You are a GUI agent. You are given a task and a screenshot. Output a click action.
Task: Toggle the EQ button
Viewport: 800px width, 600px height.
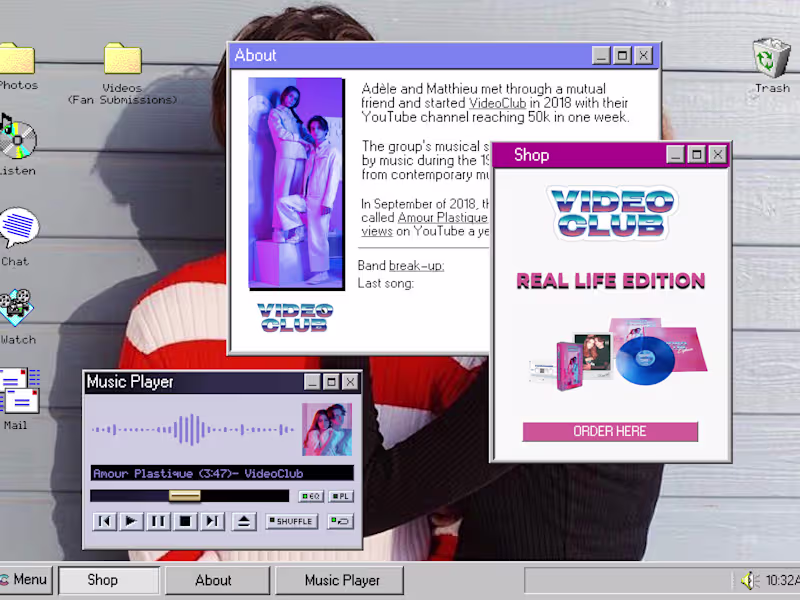click(311, 496)
